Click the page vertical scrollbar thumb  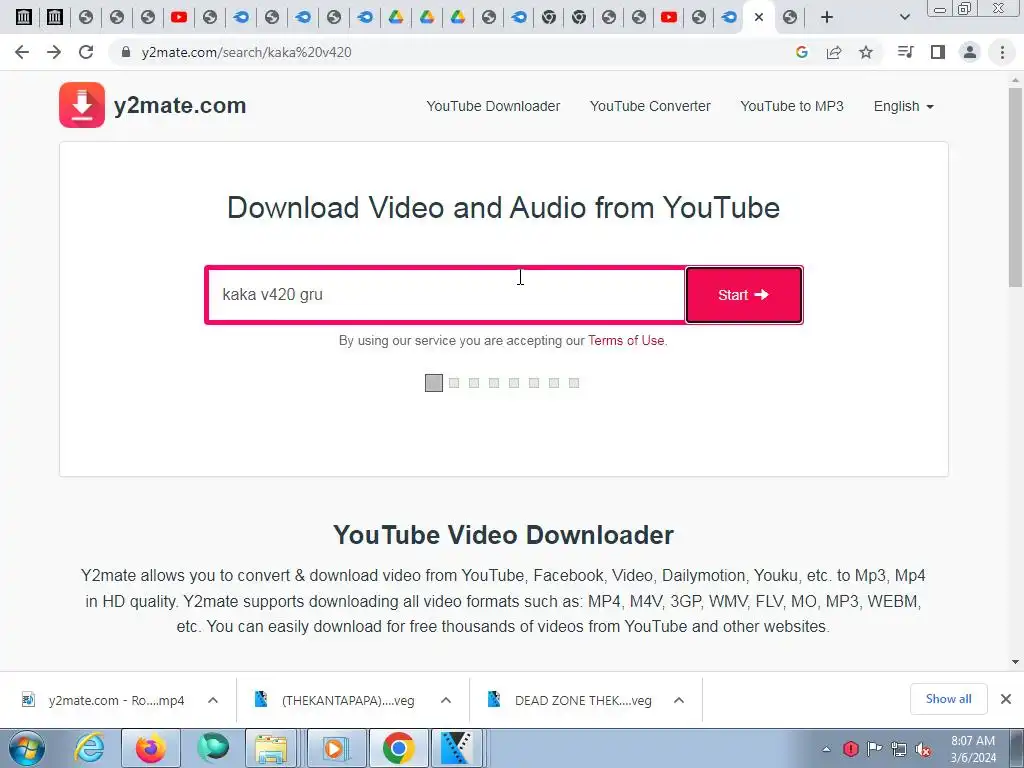[x=1015, y=187]
